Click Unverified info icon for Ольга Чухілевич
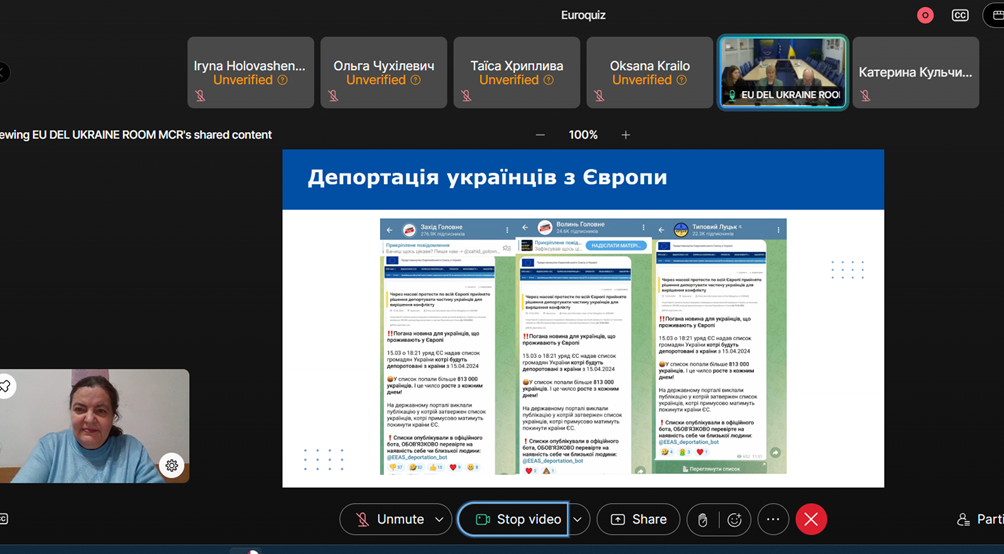Screen dimensions: 1004x554 (416, 80)
